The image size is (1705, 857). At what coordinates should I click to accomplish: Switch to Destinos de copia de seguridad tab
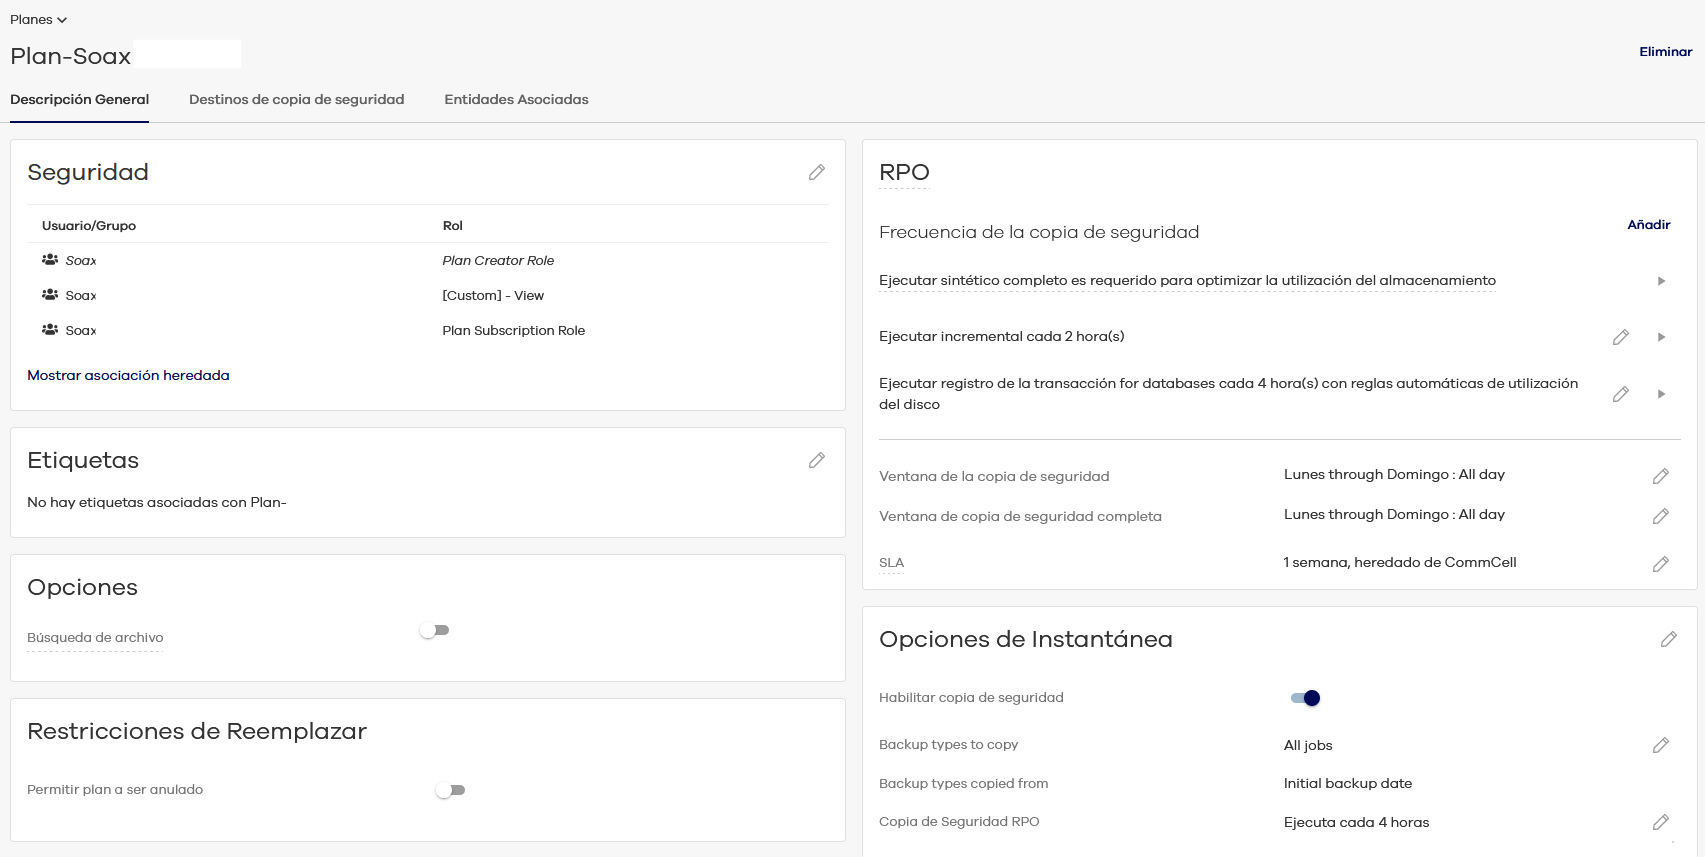296,99
